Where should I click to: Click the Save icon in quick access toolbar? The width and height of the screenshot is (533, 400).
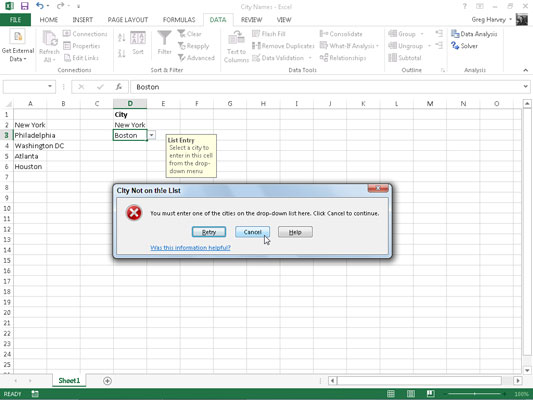[24, 6]
